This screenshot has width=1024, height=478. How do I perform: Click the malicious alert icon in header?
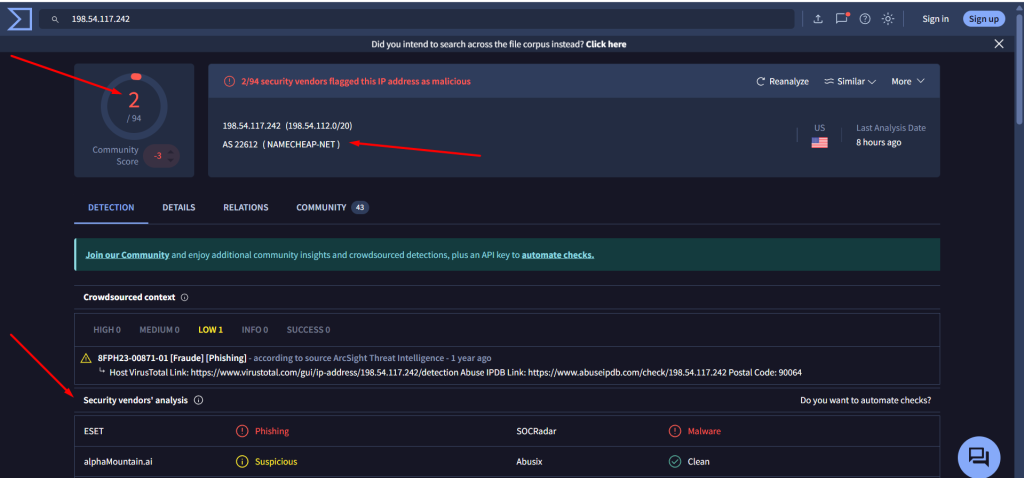point(229,82)
